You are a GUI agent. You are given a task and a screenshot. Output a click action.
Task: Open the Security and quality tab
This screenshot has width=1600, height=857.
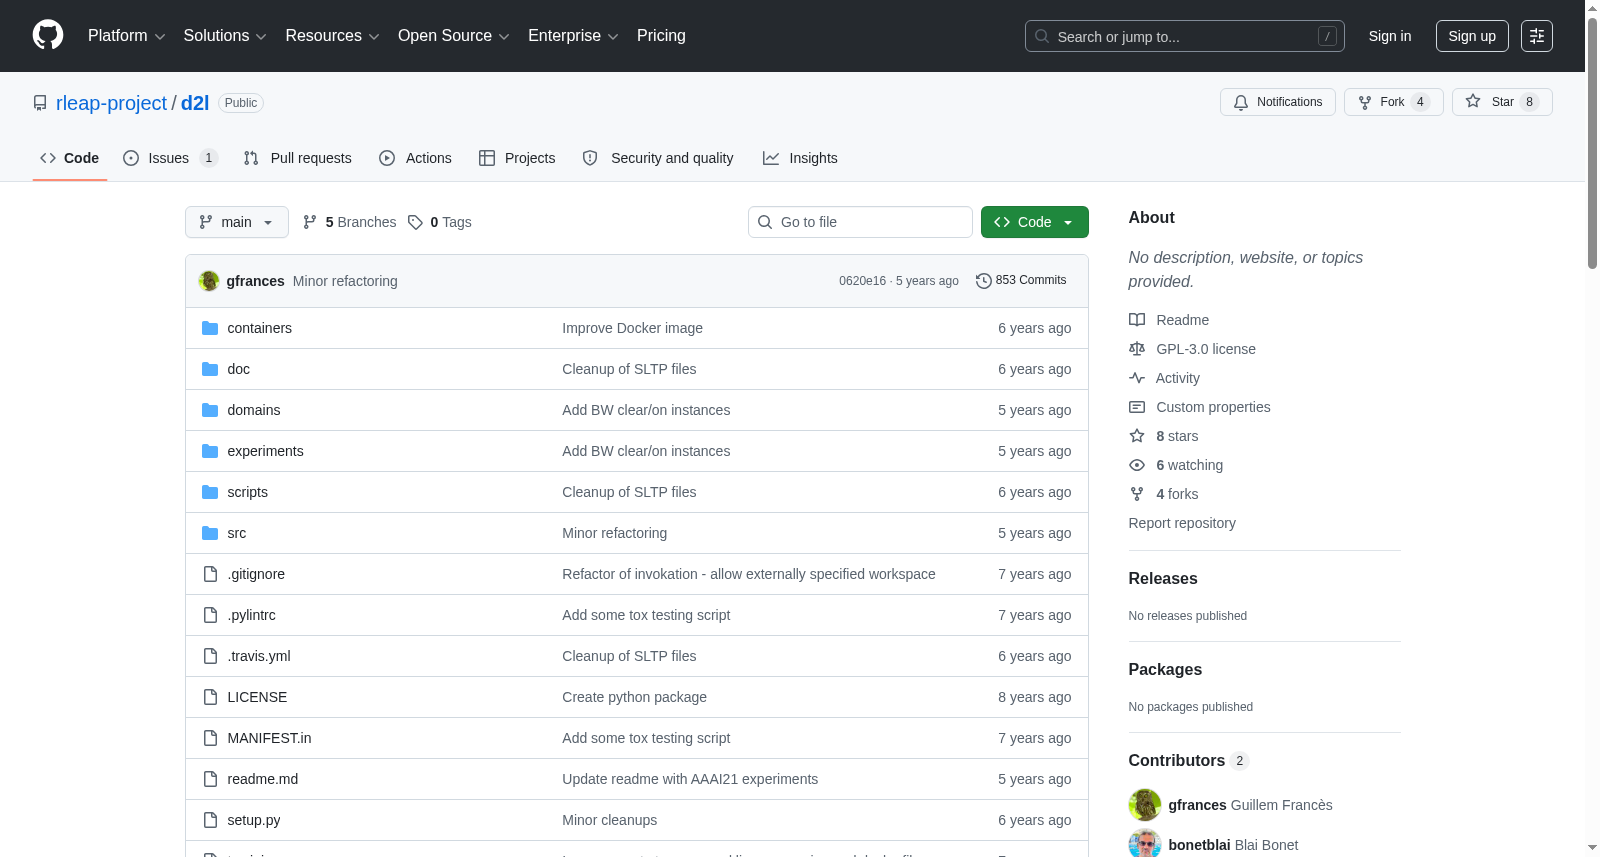pos(658,158)
